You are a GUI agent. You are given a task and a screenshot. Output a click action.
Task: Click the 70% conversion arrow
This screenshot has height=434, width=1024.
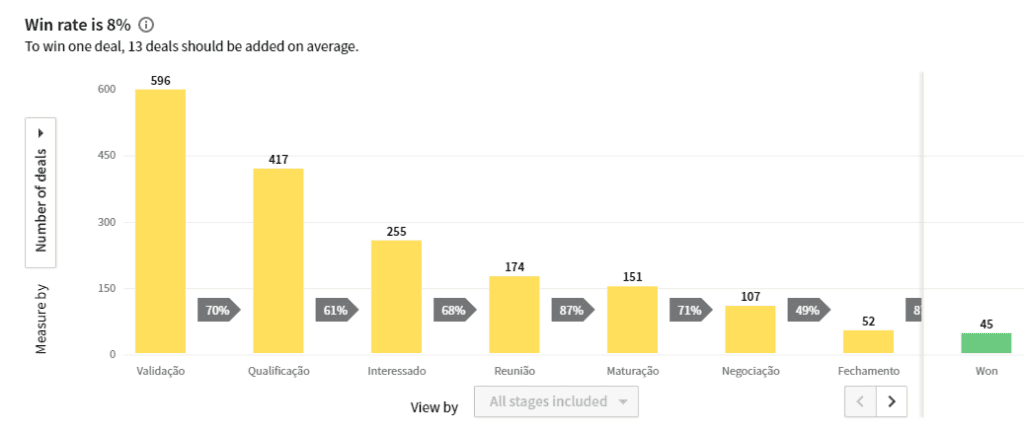pos(219,310)
